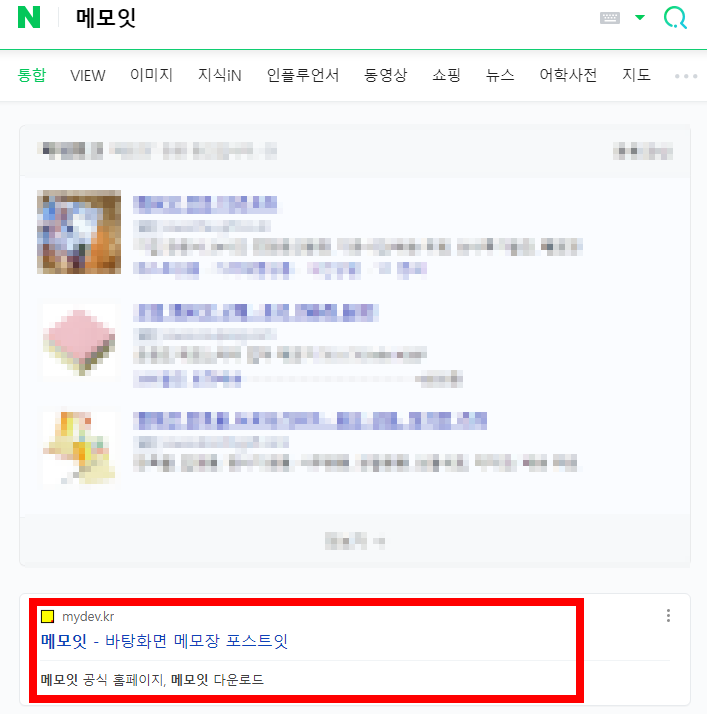This screenshot has width=707, height=714.
Task: Expand more tabs with the three-dot icon
Action: click(x=686, y=76)
